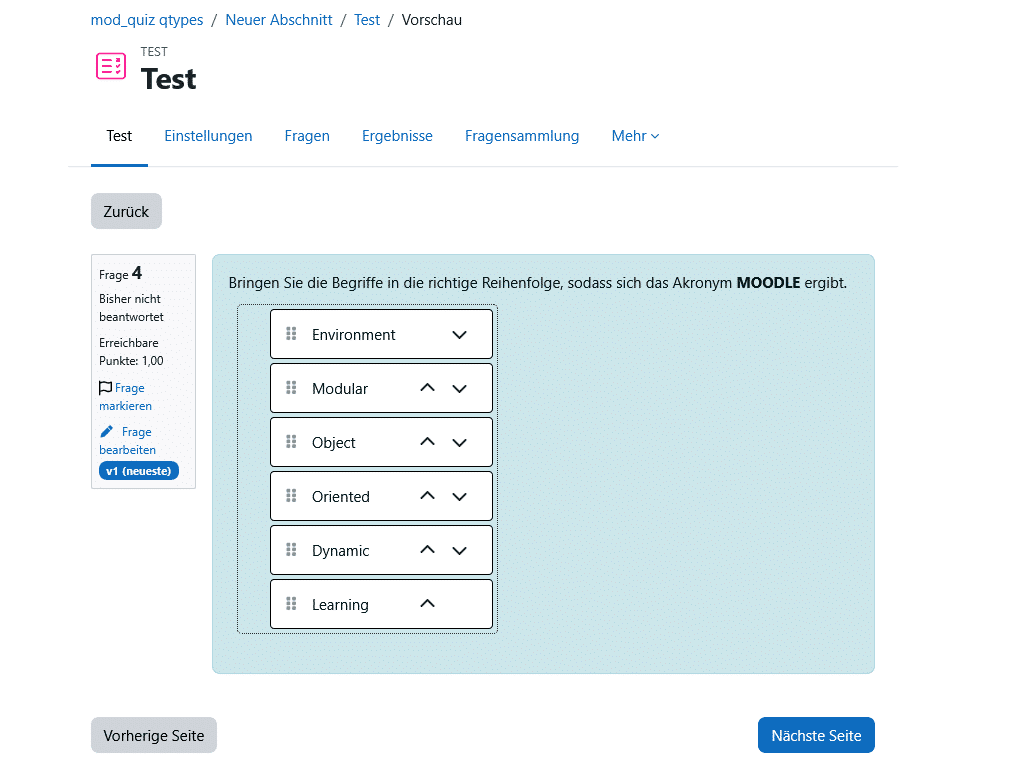Screen dimensions: 1030x773
Task: Select the Oriented item text
Action: click(341, 497)
